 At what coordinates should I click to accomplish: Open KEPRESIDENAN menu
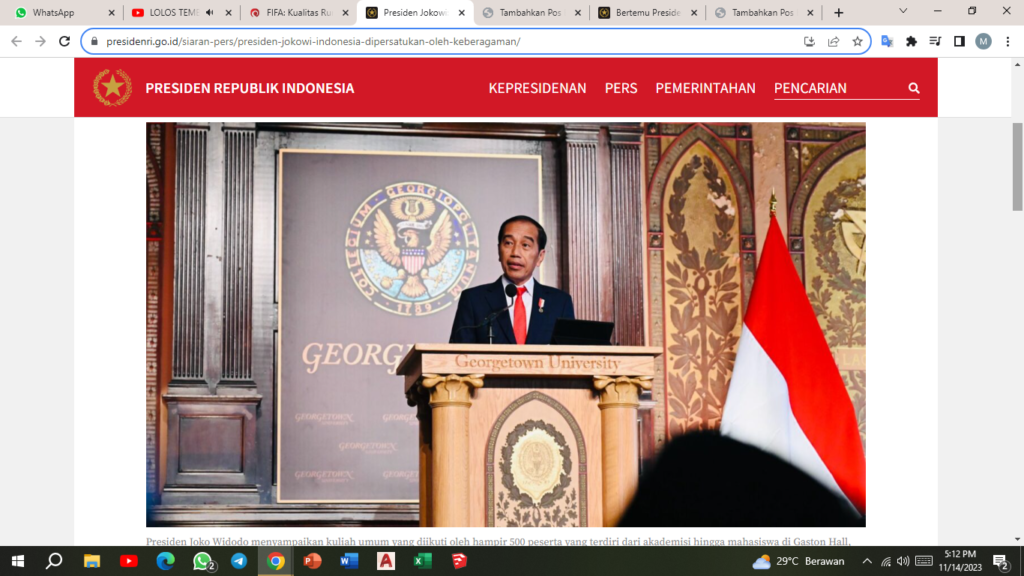tap(537, 88)
